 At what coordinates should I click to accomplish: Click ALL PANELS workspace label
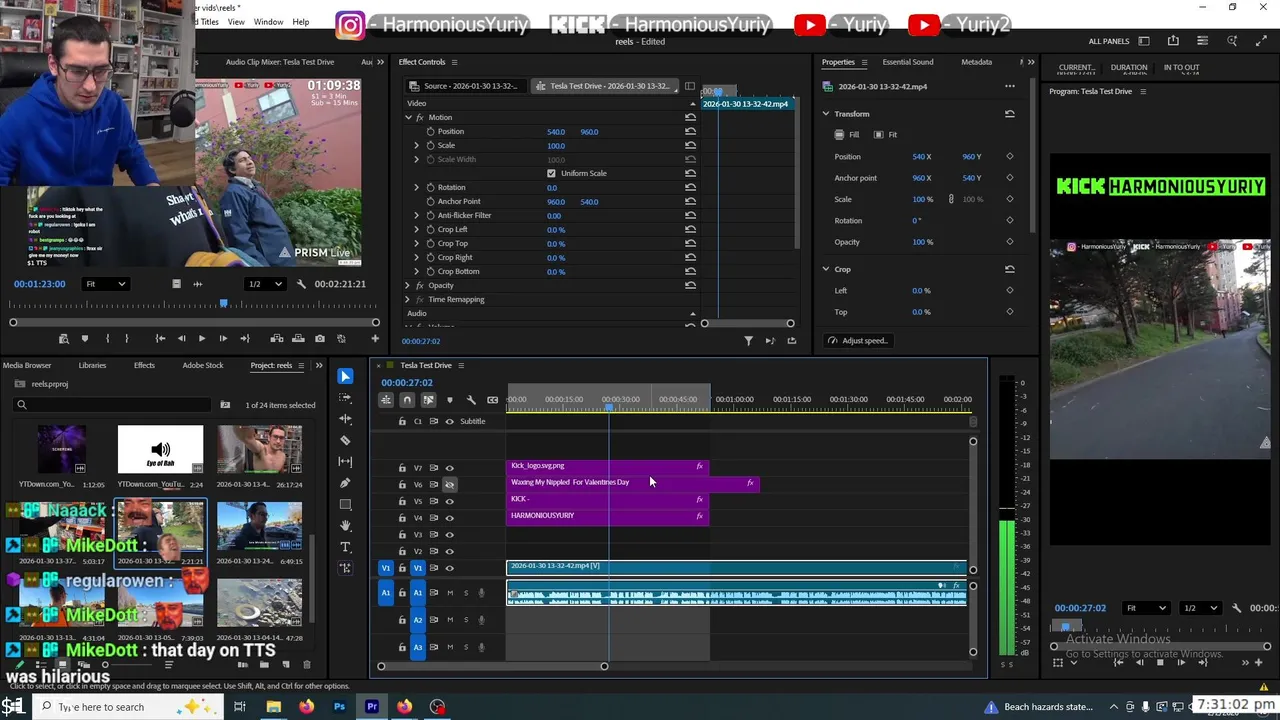(1109, 42)
